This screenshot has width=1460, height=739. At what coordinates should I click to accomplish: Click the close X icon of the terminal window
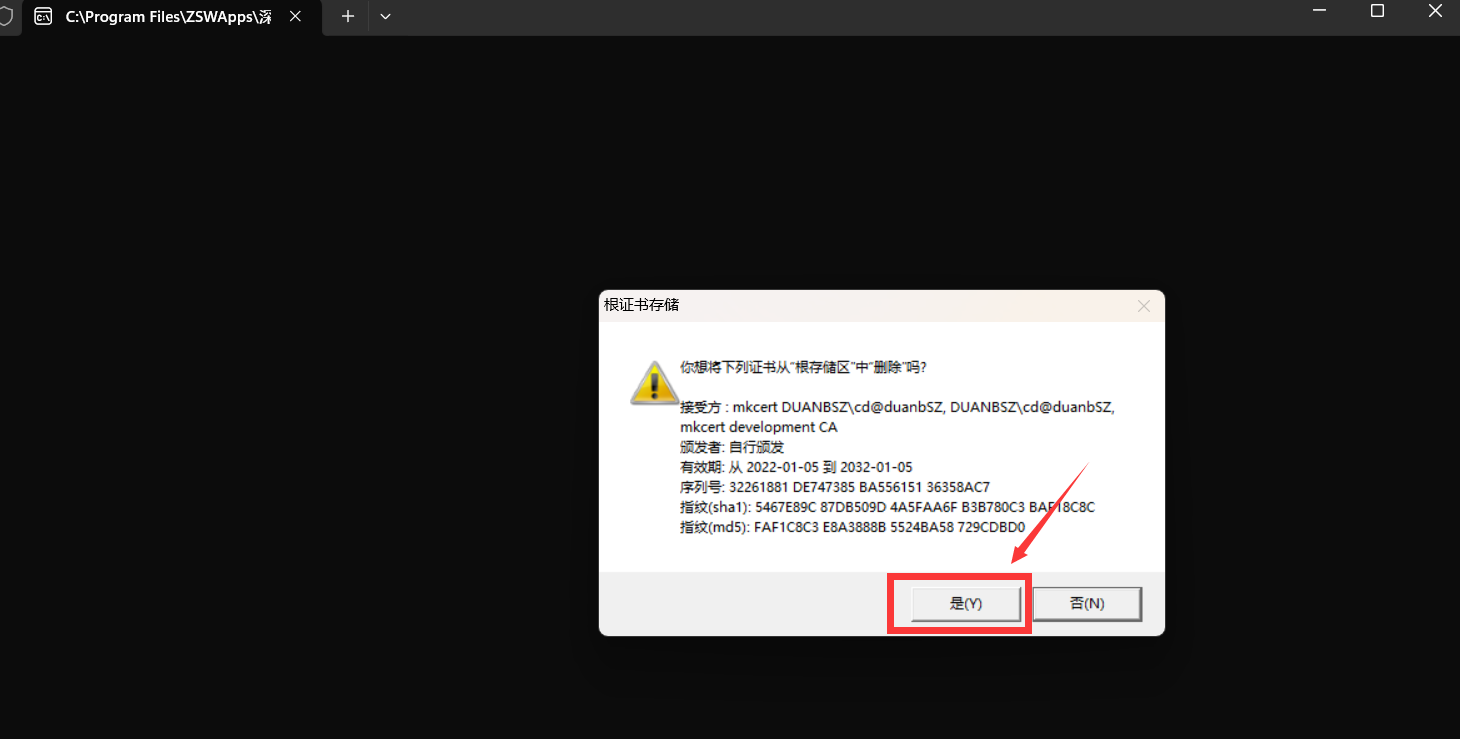pyautogui.click(x=1435, y=11)
